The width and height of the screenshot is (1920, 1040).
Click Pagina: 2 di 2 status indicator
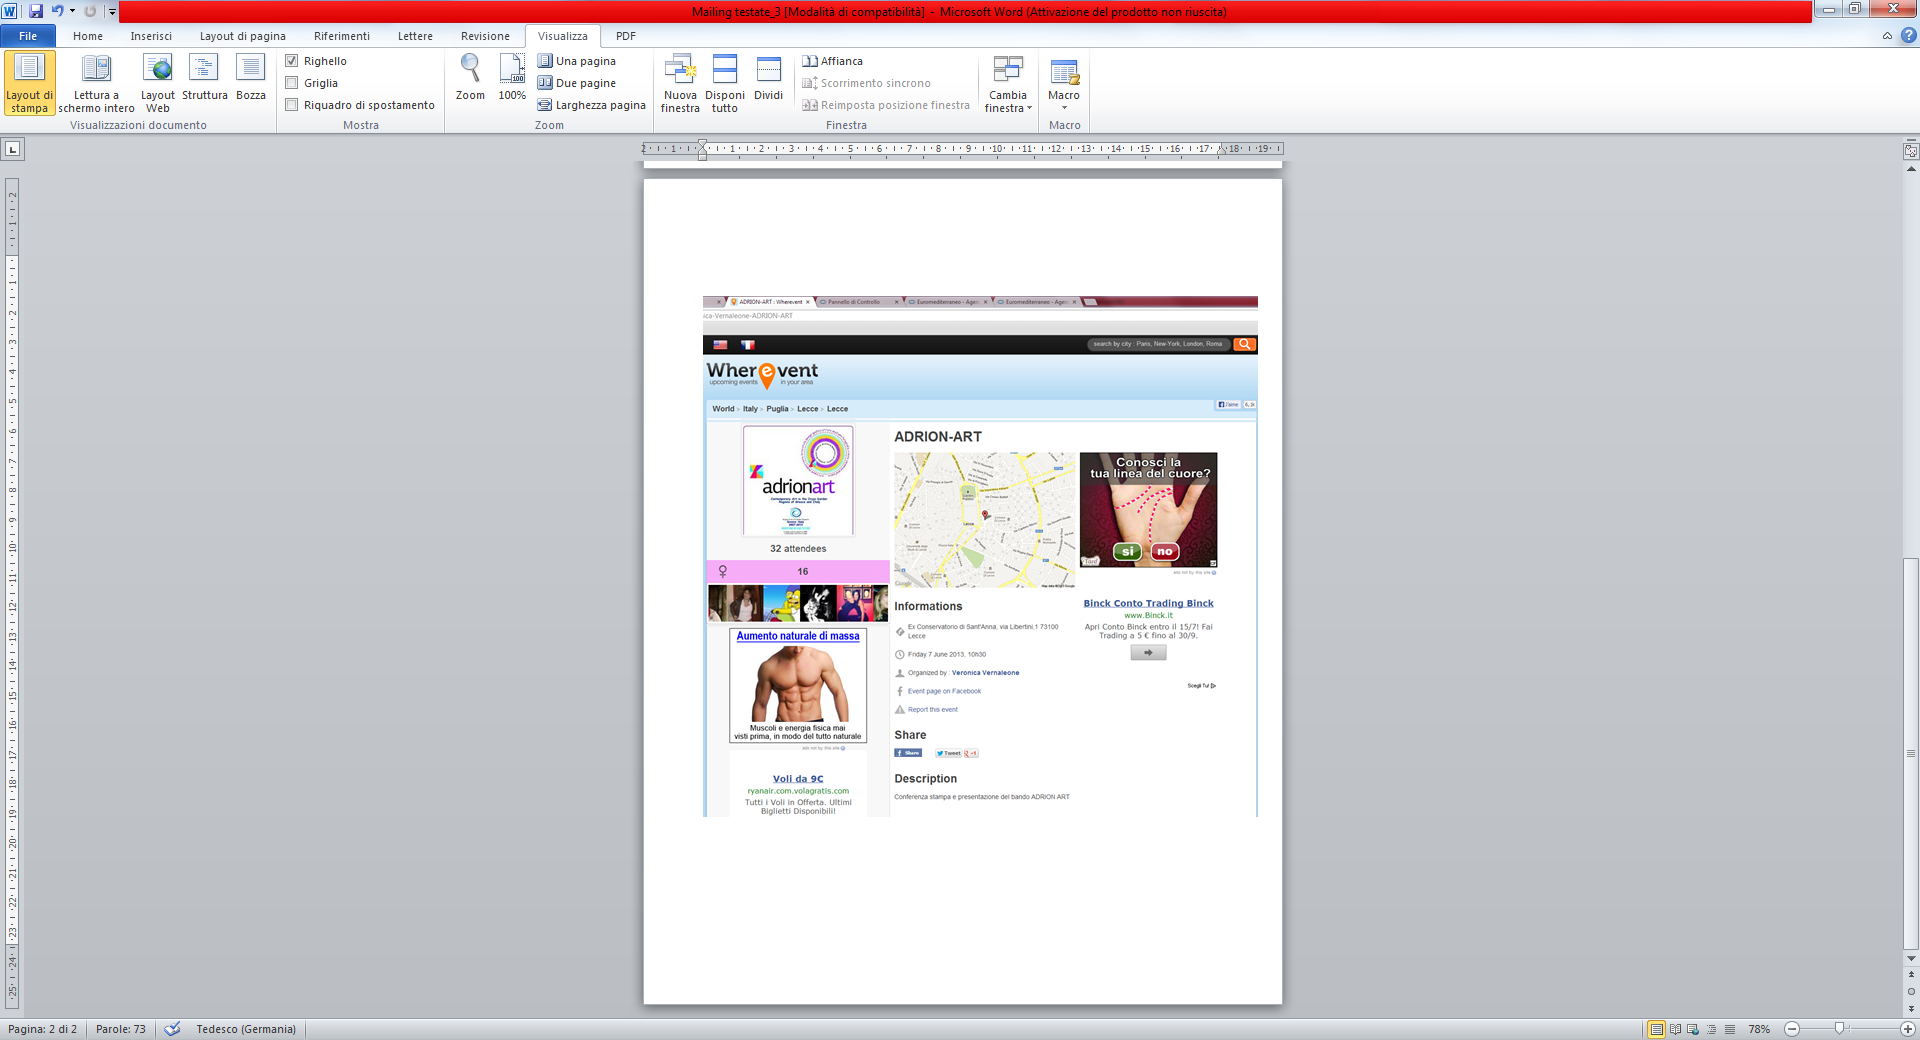(43, 1029)
